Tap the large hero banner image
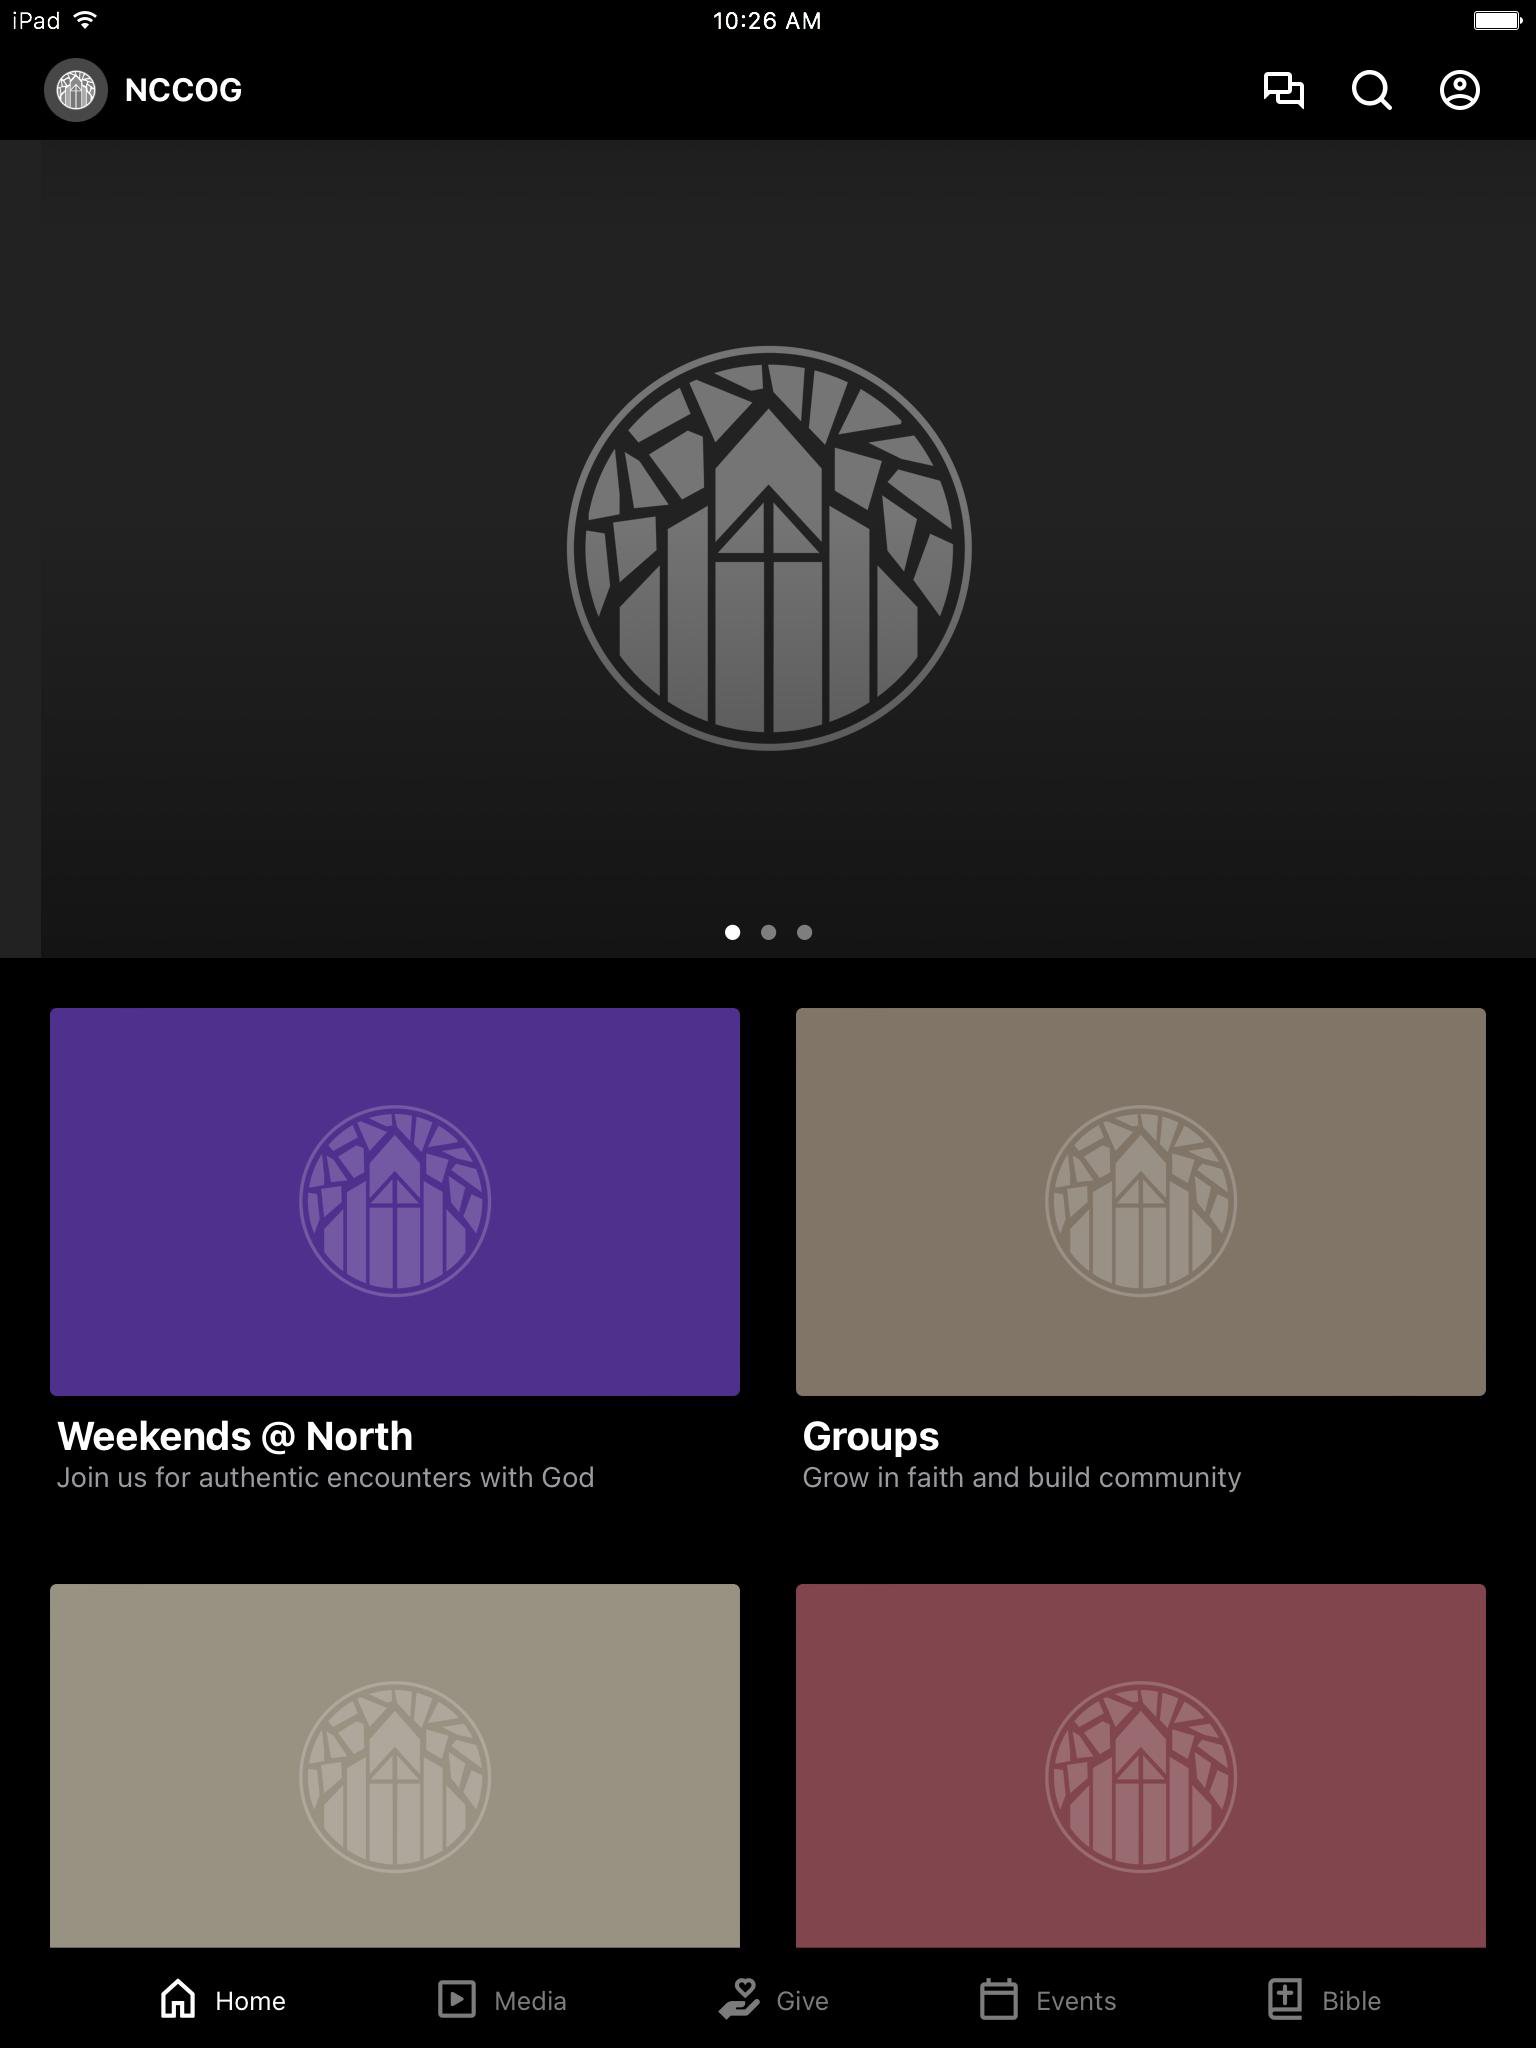The image size is (1536, 2048). tap(768, 548)
